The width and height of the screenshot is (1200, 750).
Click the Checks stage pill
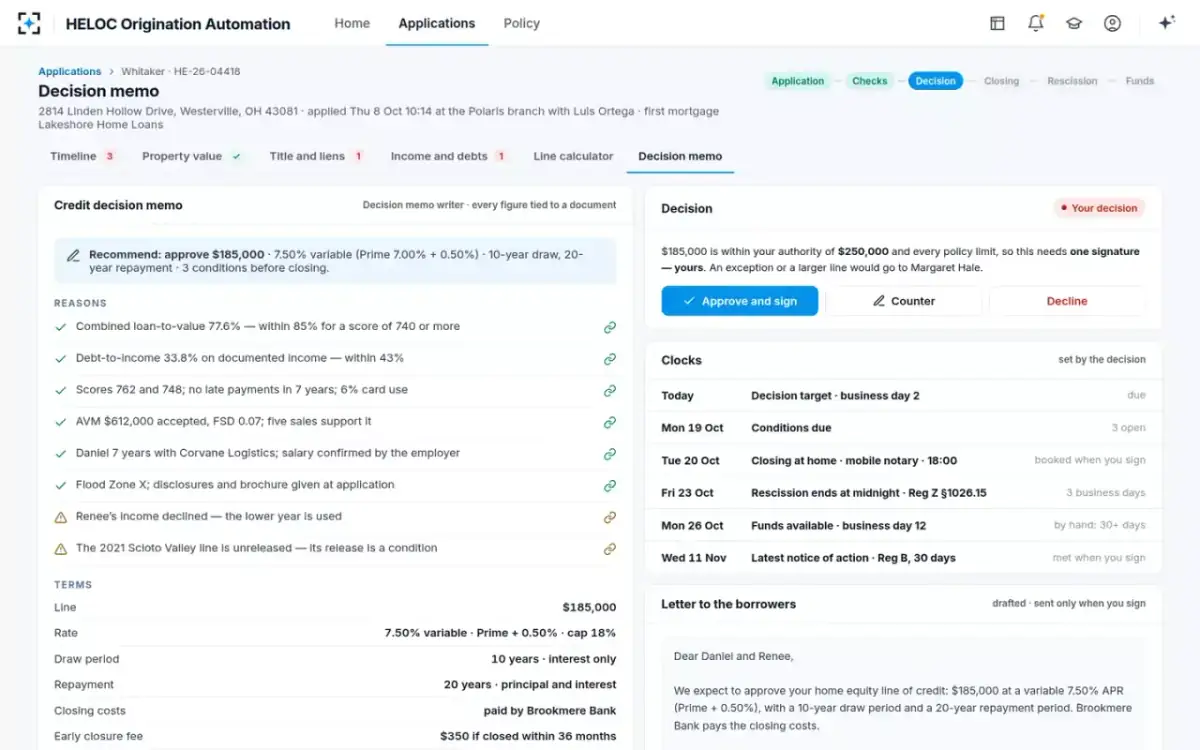pyautogui.click(x=869, y=81)
